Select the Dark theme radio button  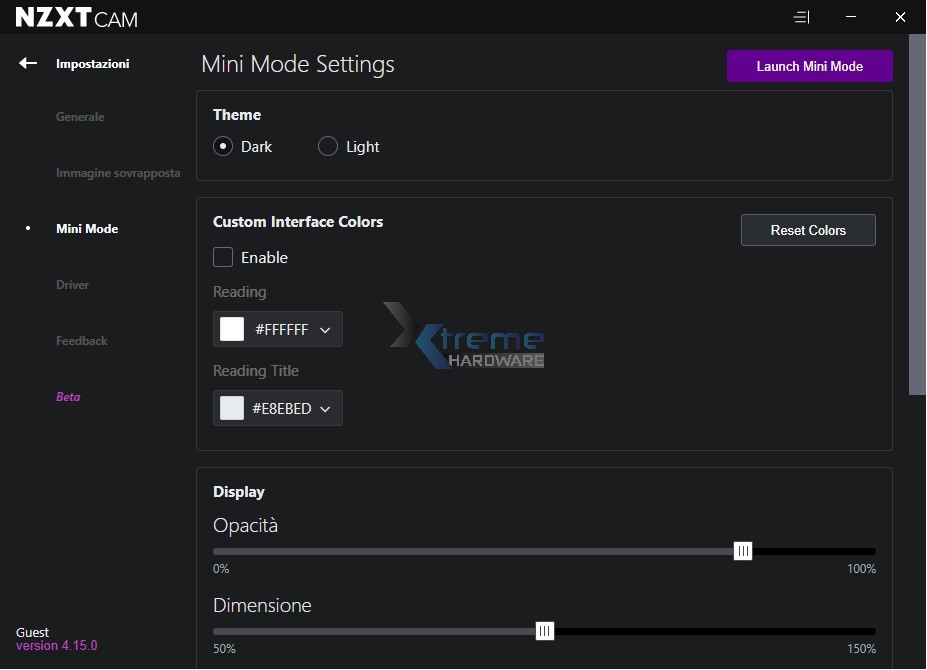point(223,146)
